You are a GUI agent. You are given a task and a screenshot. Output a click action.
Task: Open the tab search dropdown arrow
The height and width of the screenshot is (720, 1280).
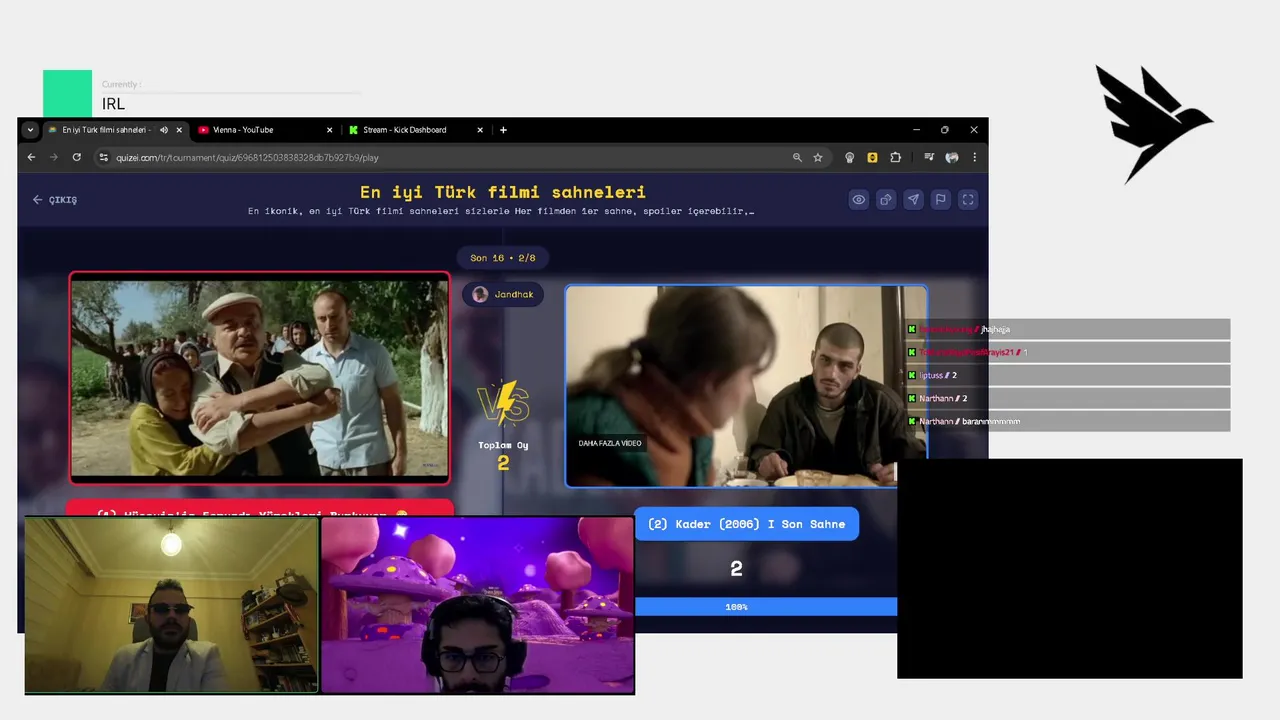tap(30, 130)
